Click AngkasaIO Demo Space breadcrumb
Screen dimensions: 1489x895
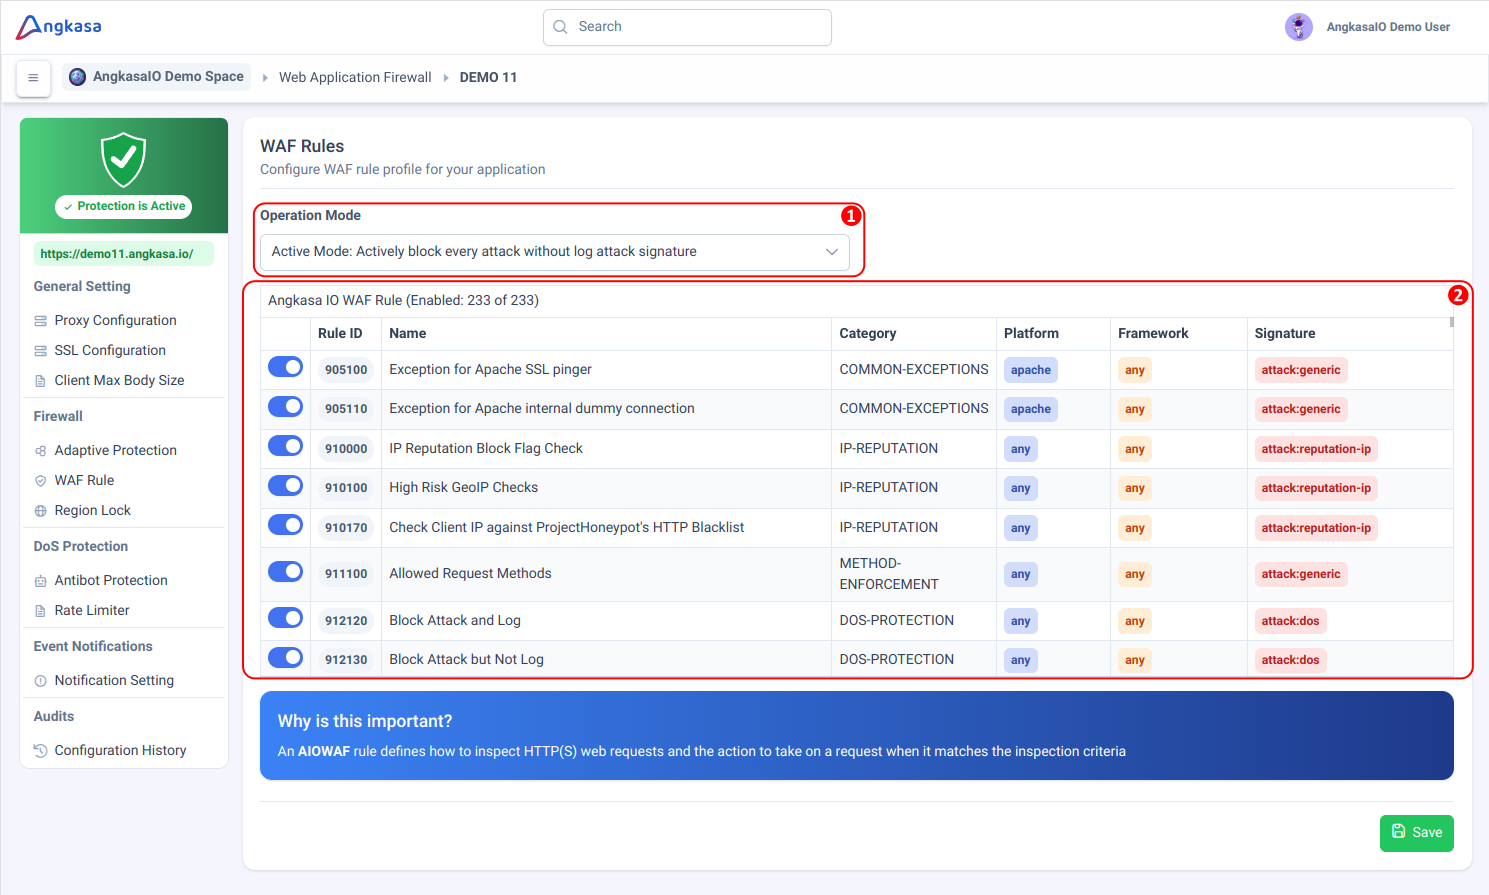(157, 77)
